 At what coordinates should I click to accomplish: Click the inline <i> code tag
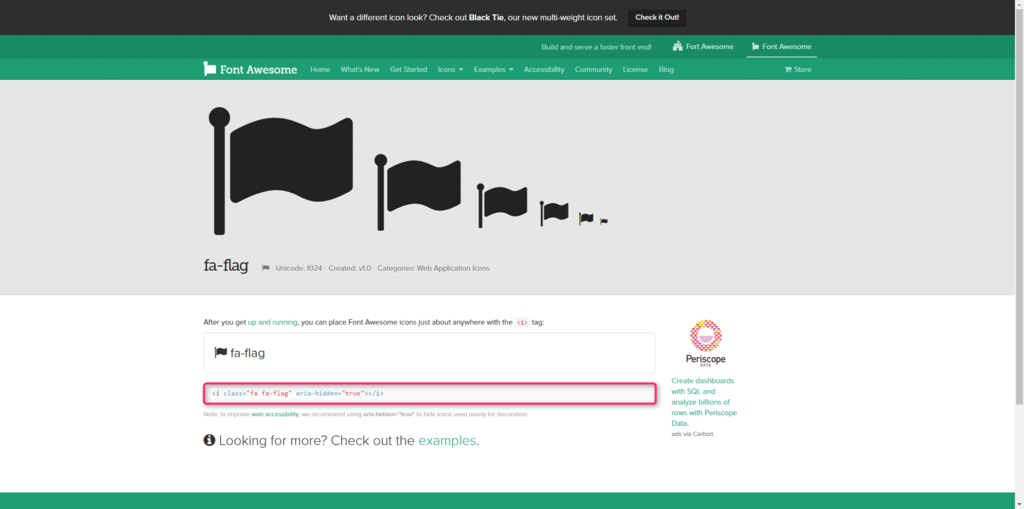coord(522,322)
